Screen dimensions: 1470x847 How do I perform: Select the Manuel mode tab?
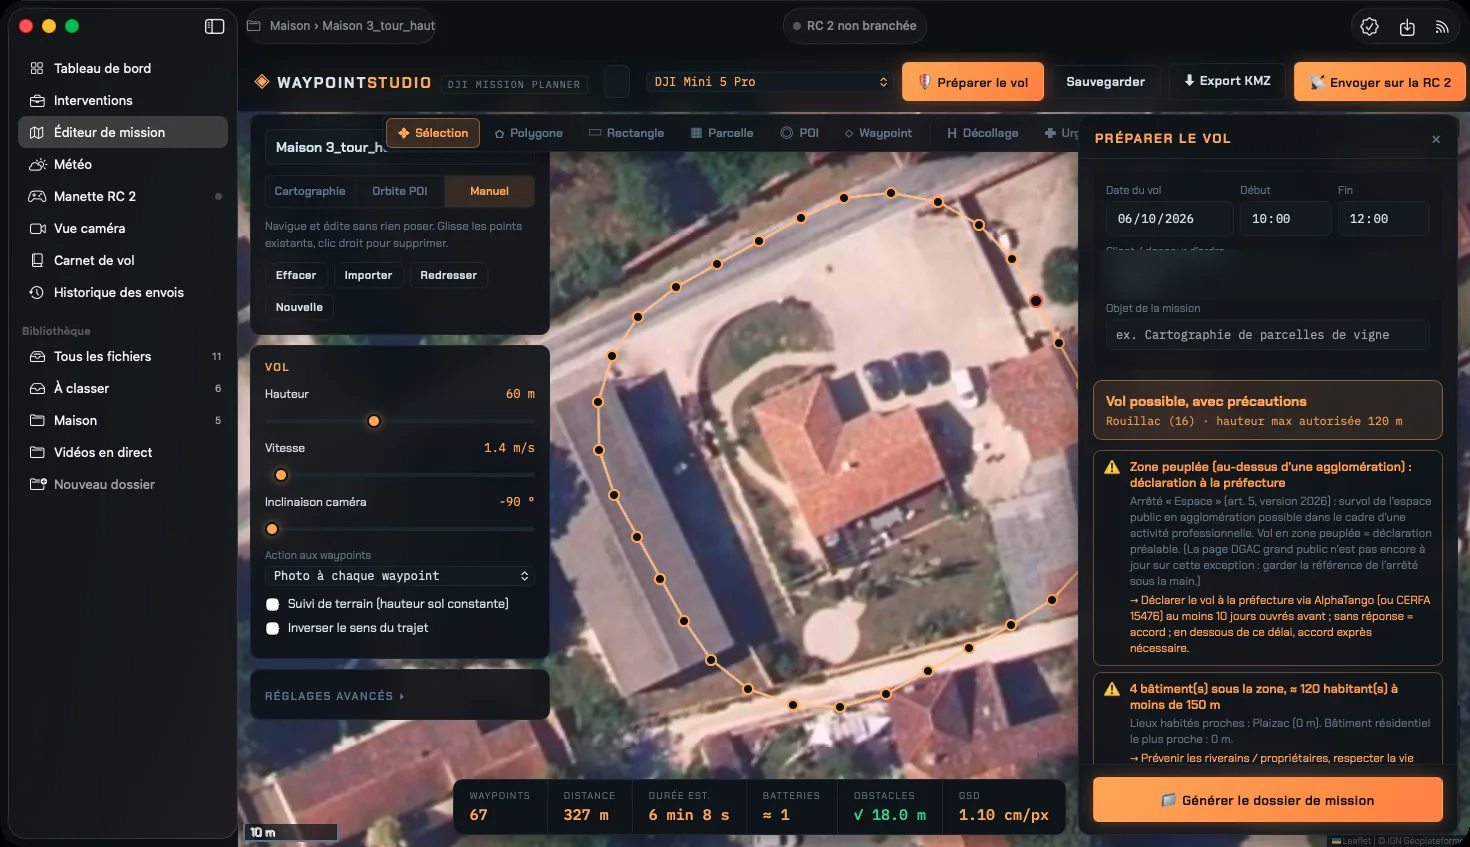tap(489, 191)
